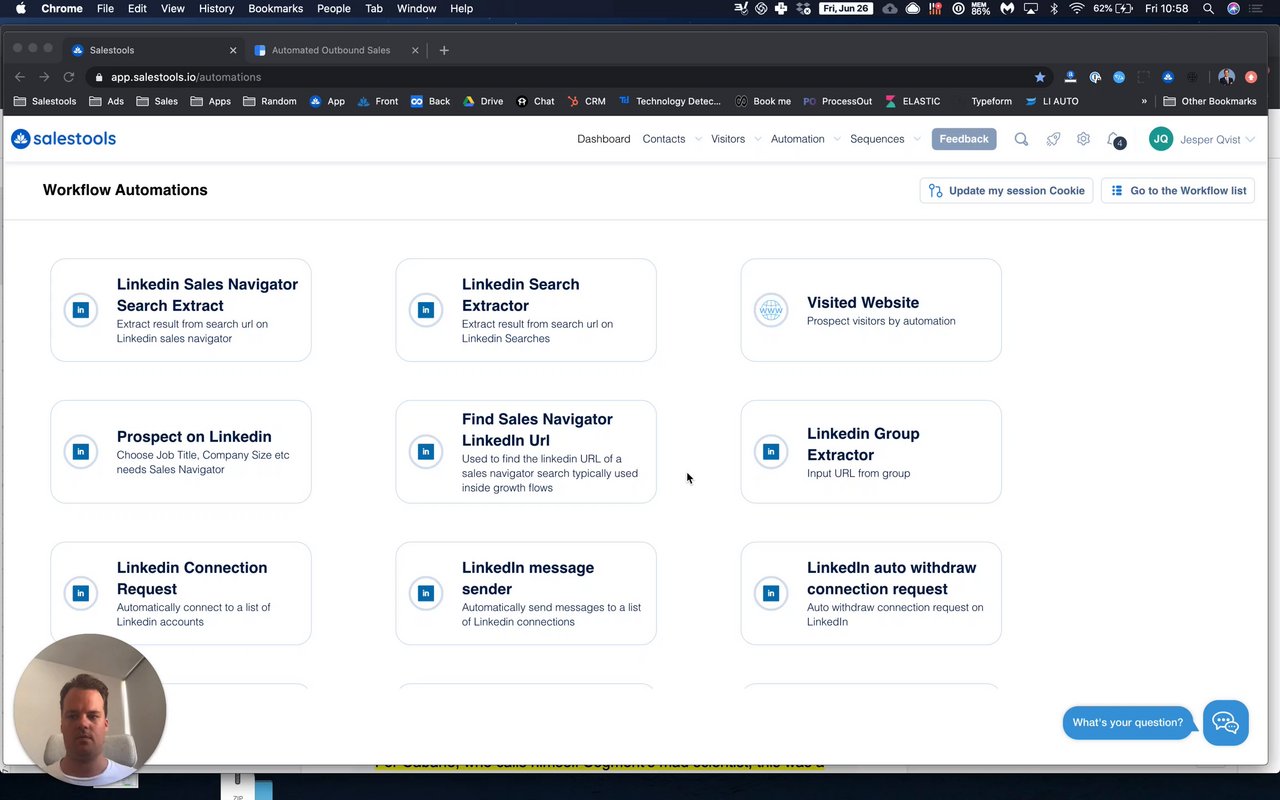This screenshot has width=1280, height=800.
Task: Click the Salestools logo
Action: click(63, 139)
